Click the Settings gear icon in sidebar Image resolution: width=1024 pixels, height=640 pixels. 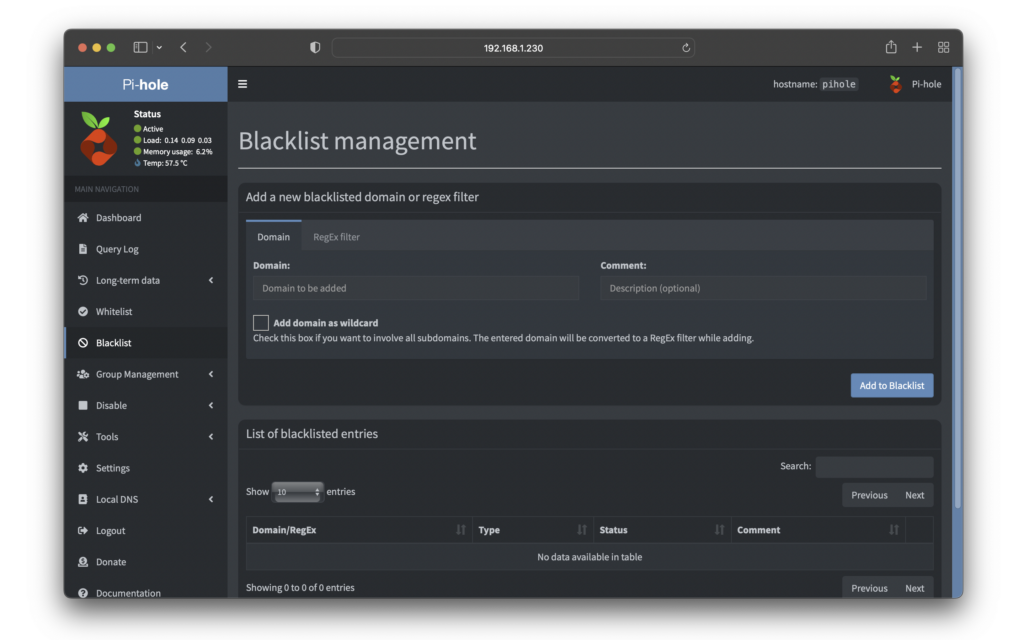click(83, 468)
